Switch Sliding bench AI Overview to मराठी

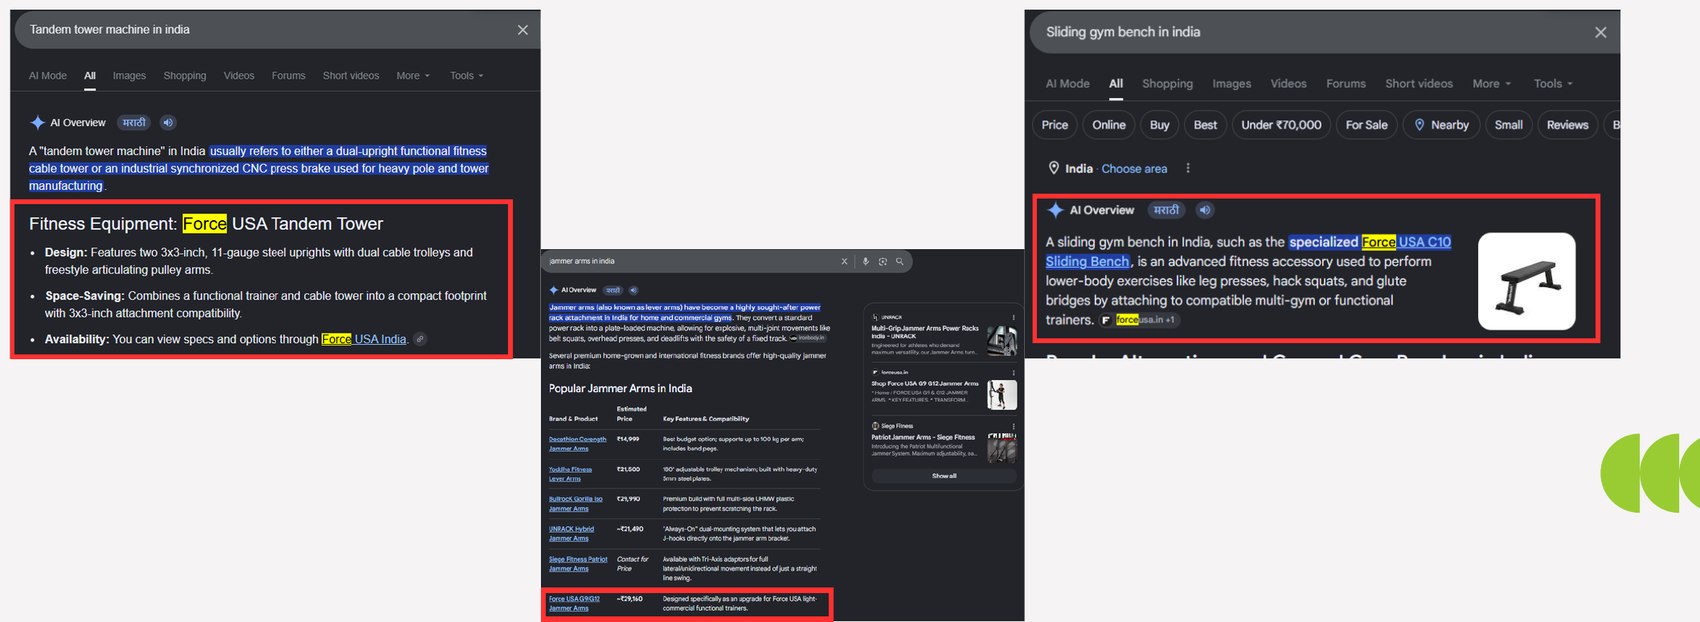click(1166, 210)
